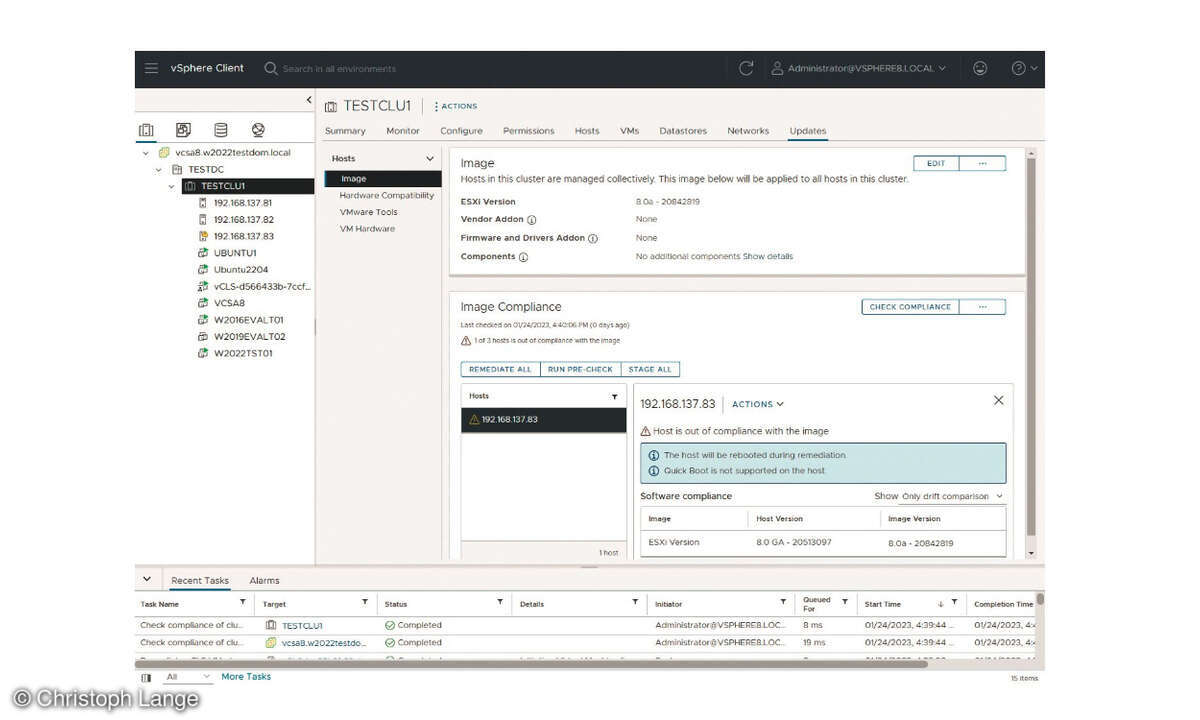Open more options next to EDIT

tap(982, 163)
